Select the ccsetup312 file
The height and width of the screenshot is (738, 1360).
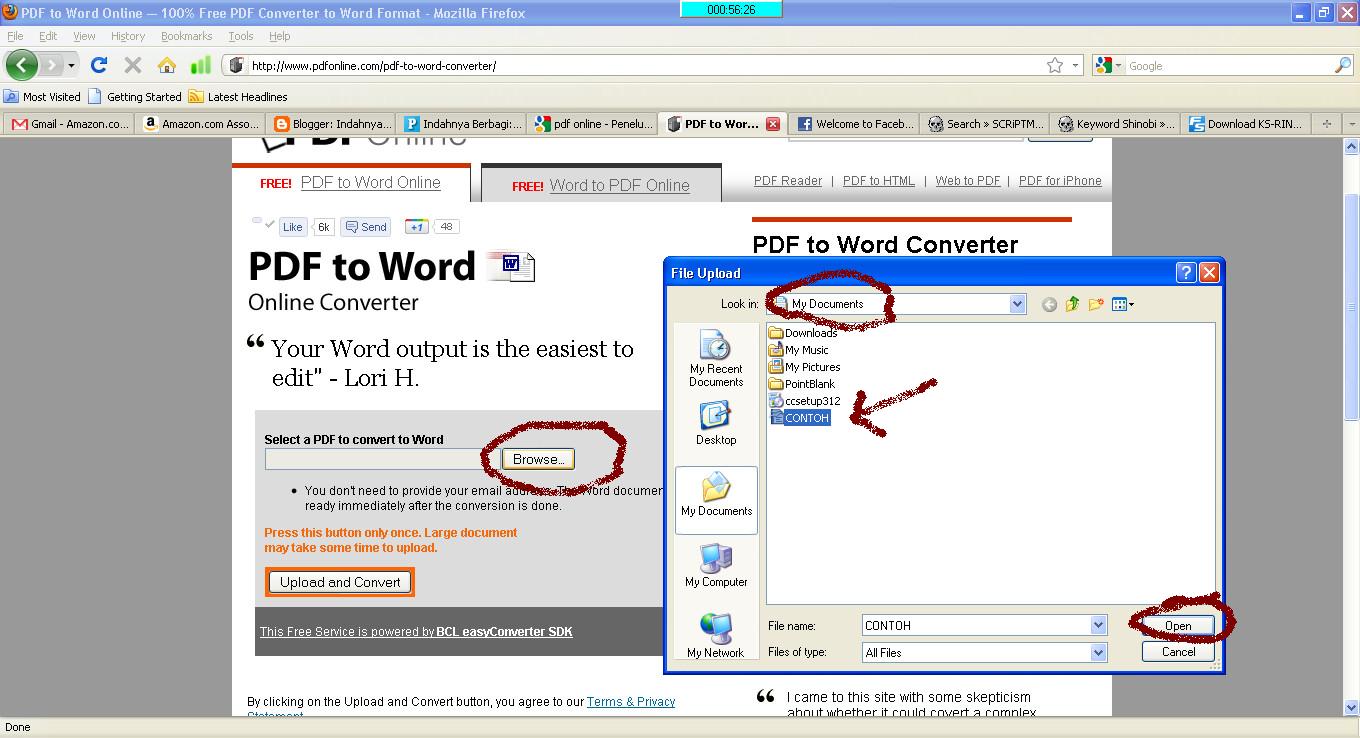pyautogui.click(x=805, y=401)
